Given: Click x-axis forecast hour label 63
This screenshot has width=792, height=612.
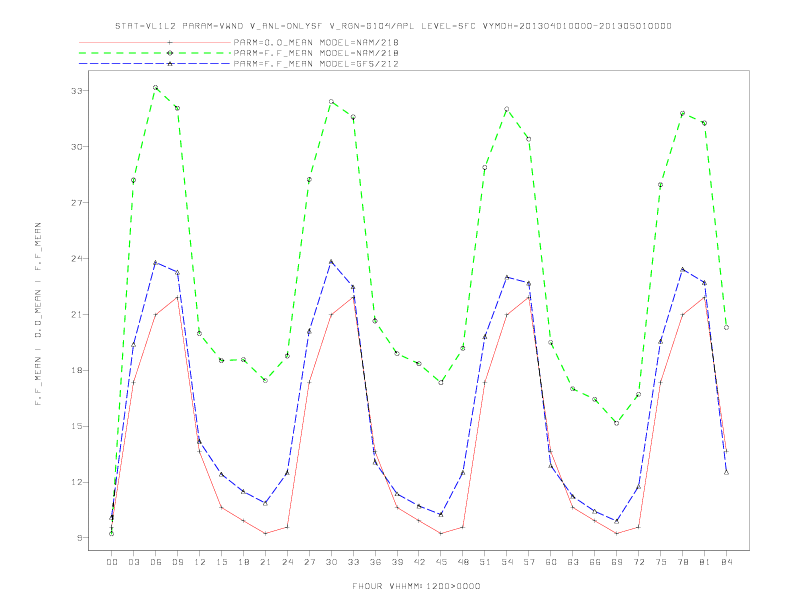Looking at the screenshot, I should 573,562.
